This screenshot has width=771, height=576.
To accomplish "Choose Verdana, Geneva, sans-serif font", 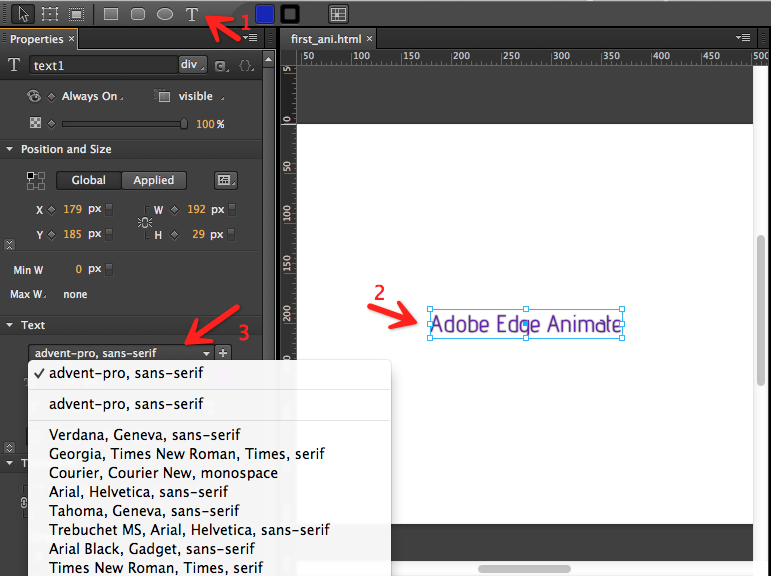I will coord(209,435).
